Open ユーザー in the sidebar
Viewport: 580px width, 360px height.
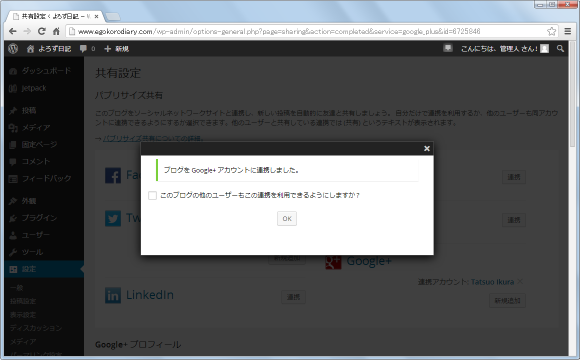click(x=44, y=235)
